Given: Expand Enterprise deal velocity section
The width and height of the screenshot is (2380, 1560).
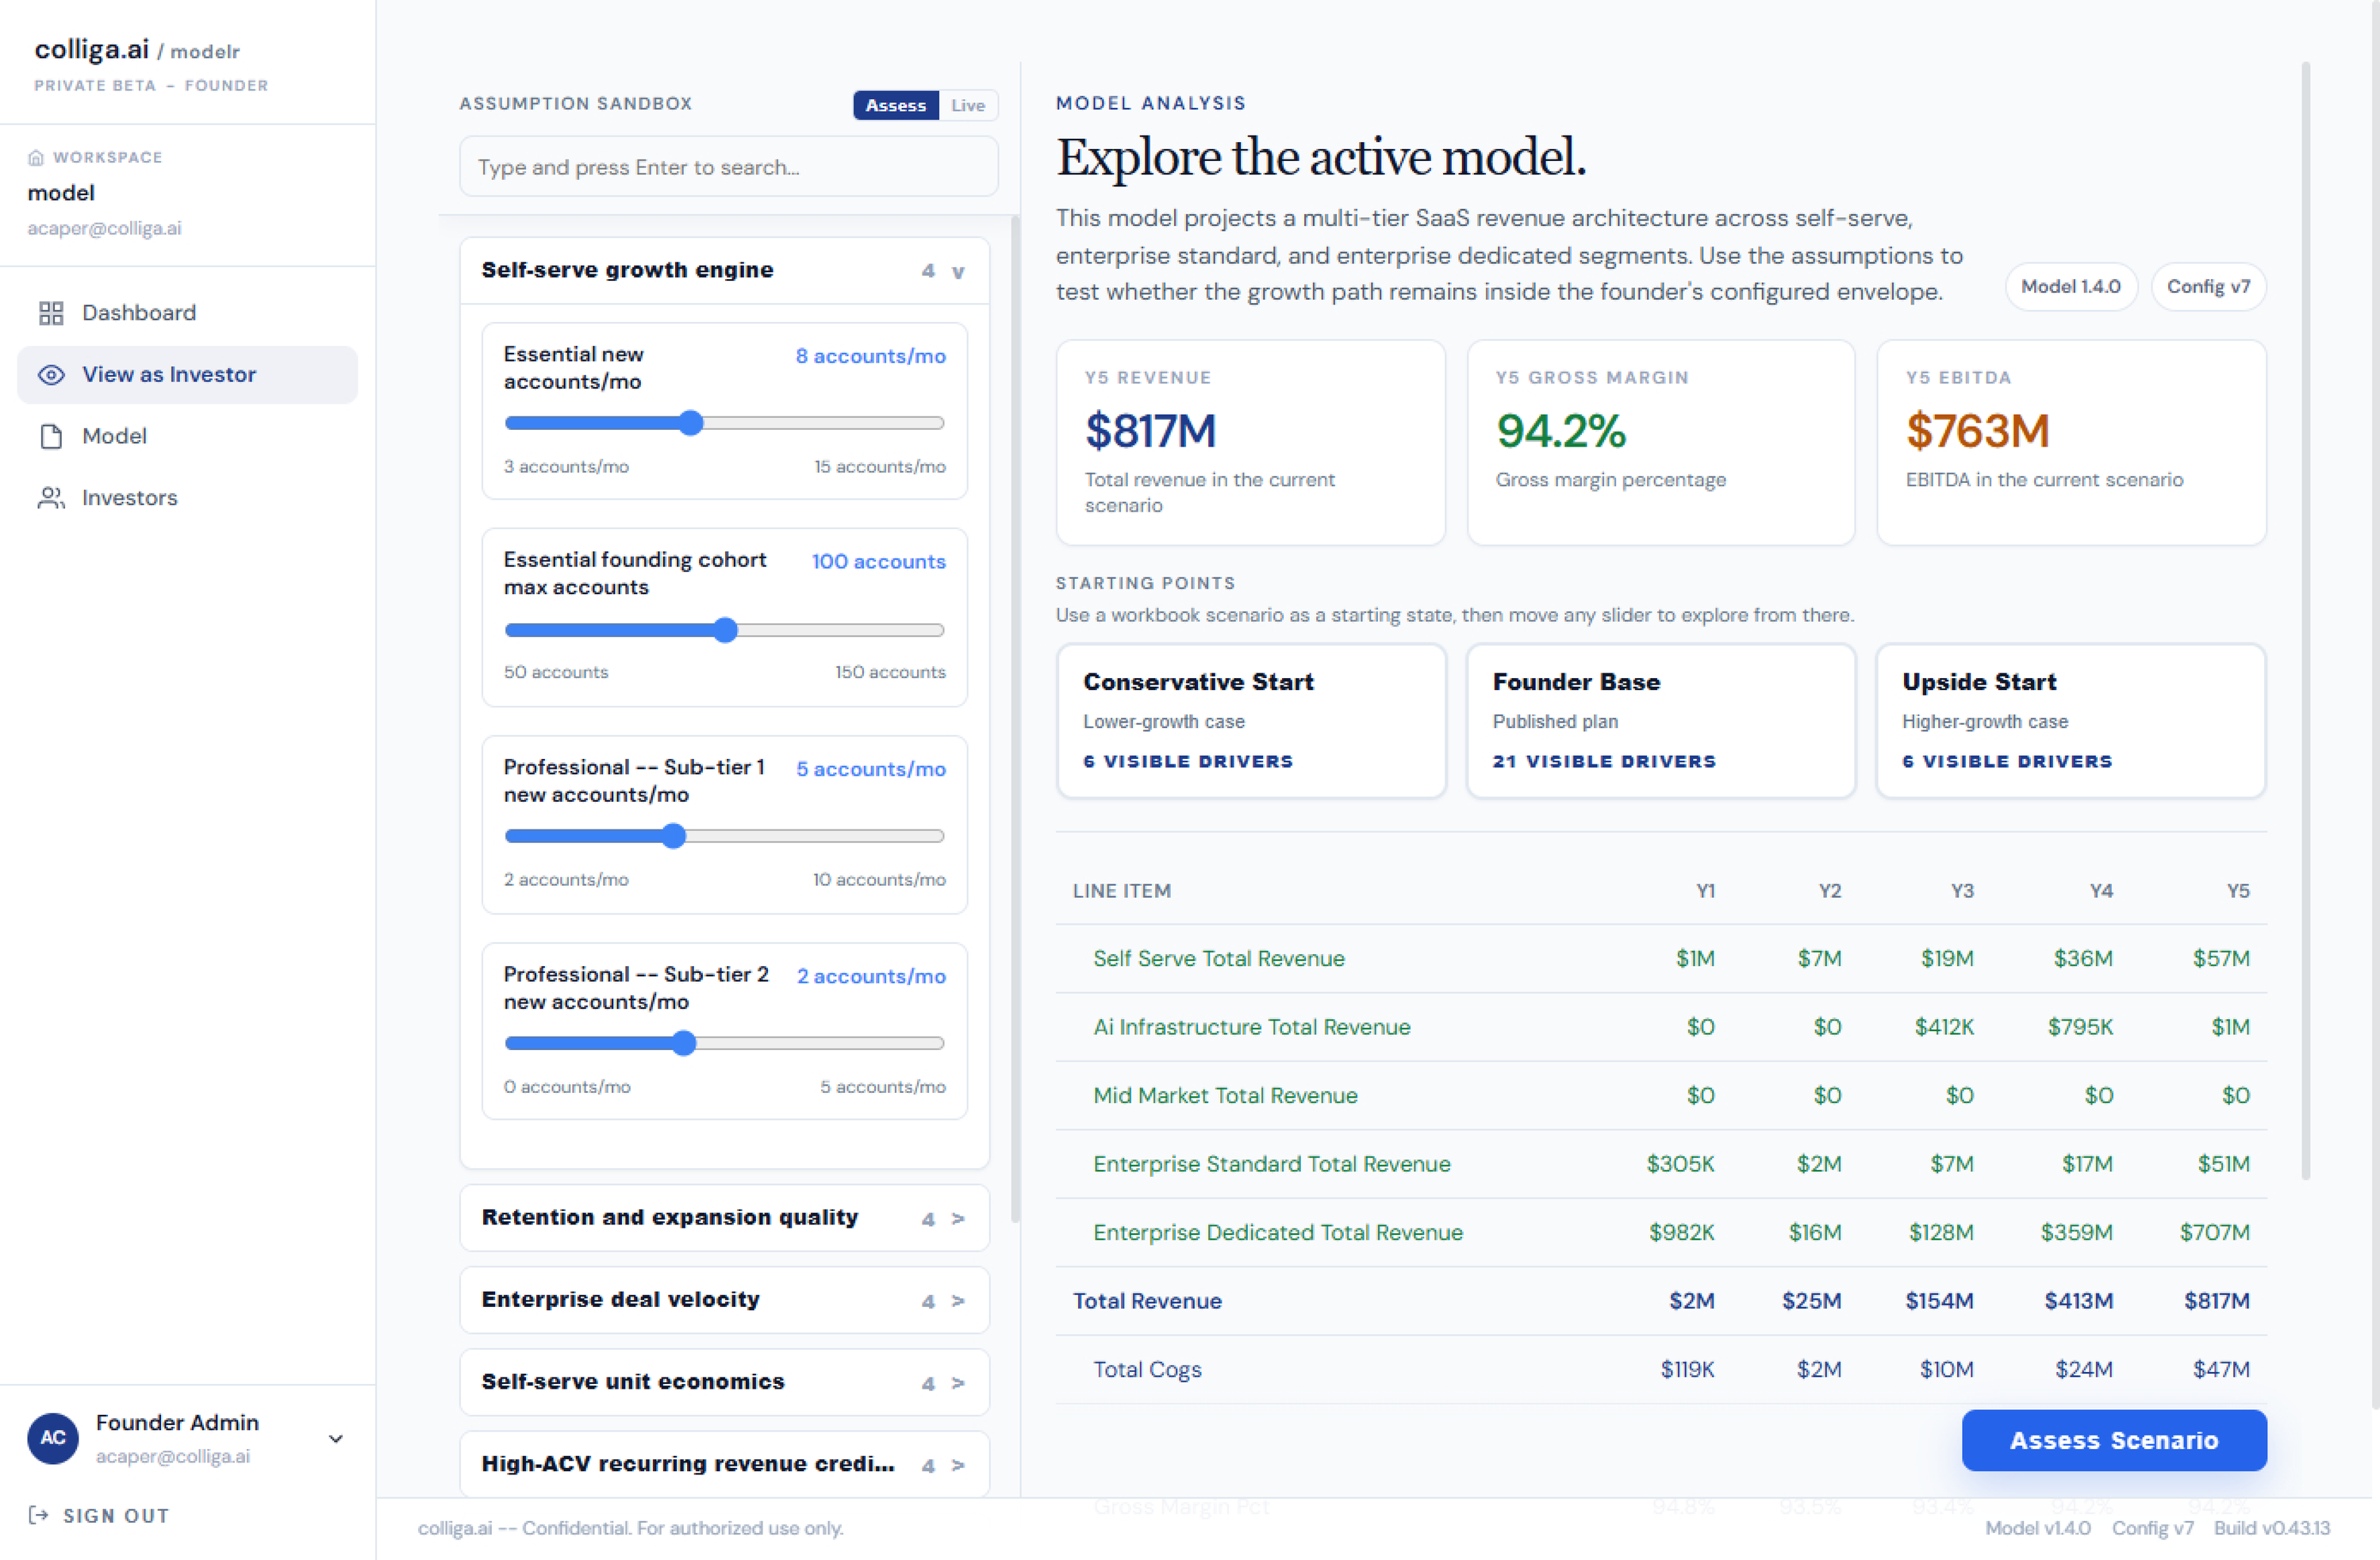Looking at the screenshot, I should click(x=724, y=1300).
